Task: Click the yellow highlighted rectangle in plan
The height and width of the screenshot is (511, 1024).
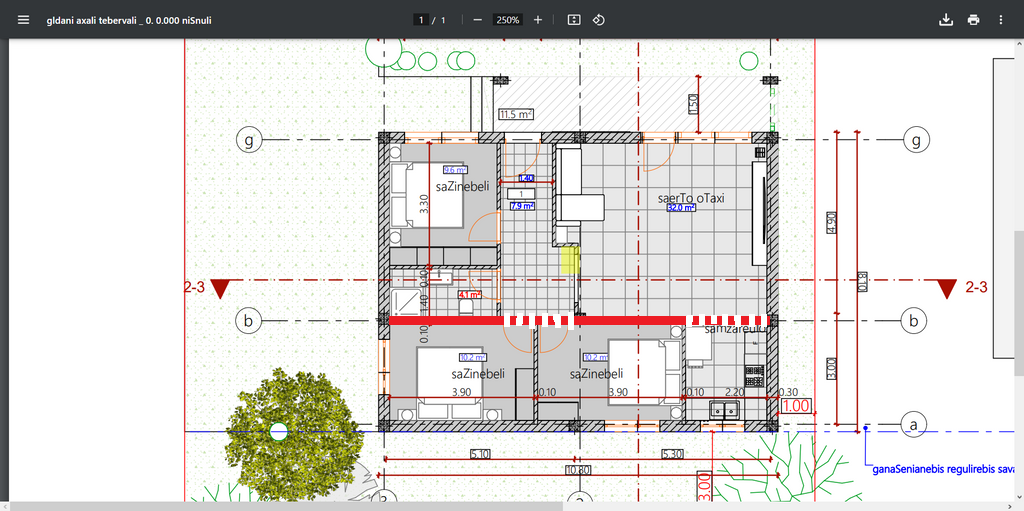Action: [x=570, y=259]
